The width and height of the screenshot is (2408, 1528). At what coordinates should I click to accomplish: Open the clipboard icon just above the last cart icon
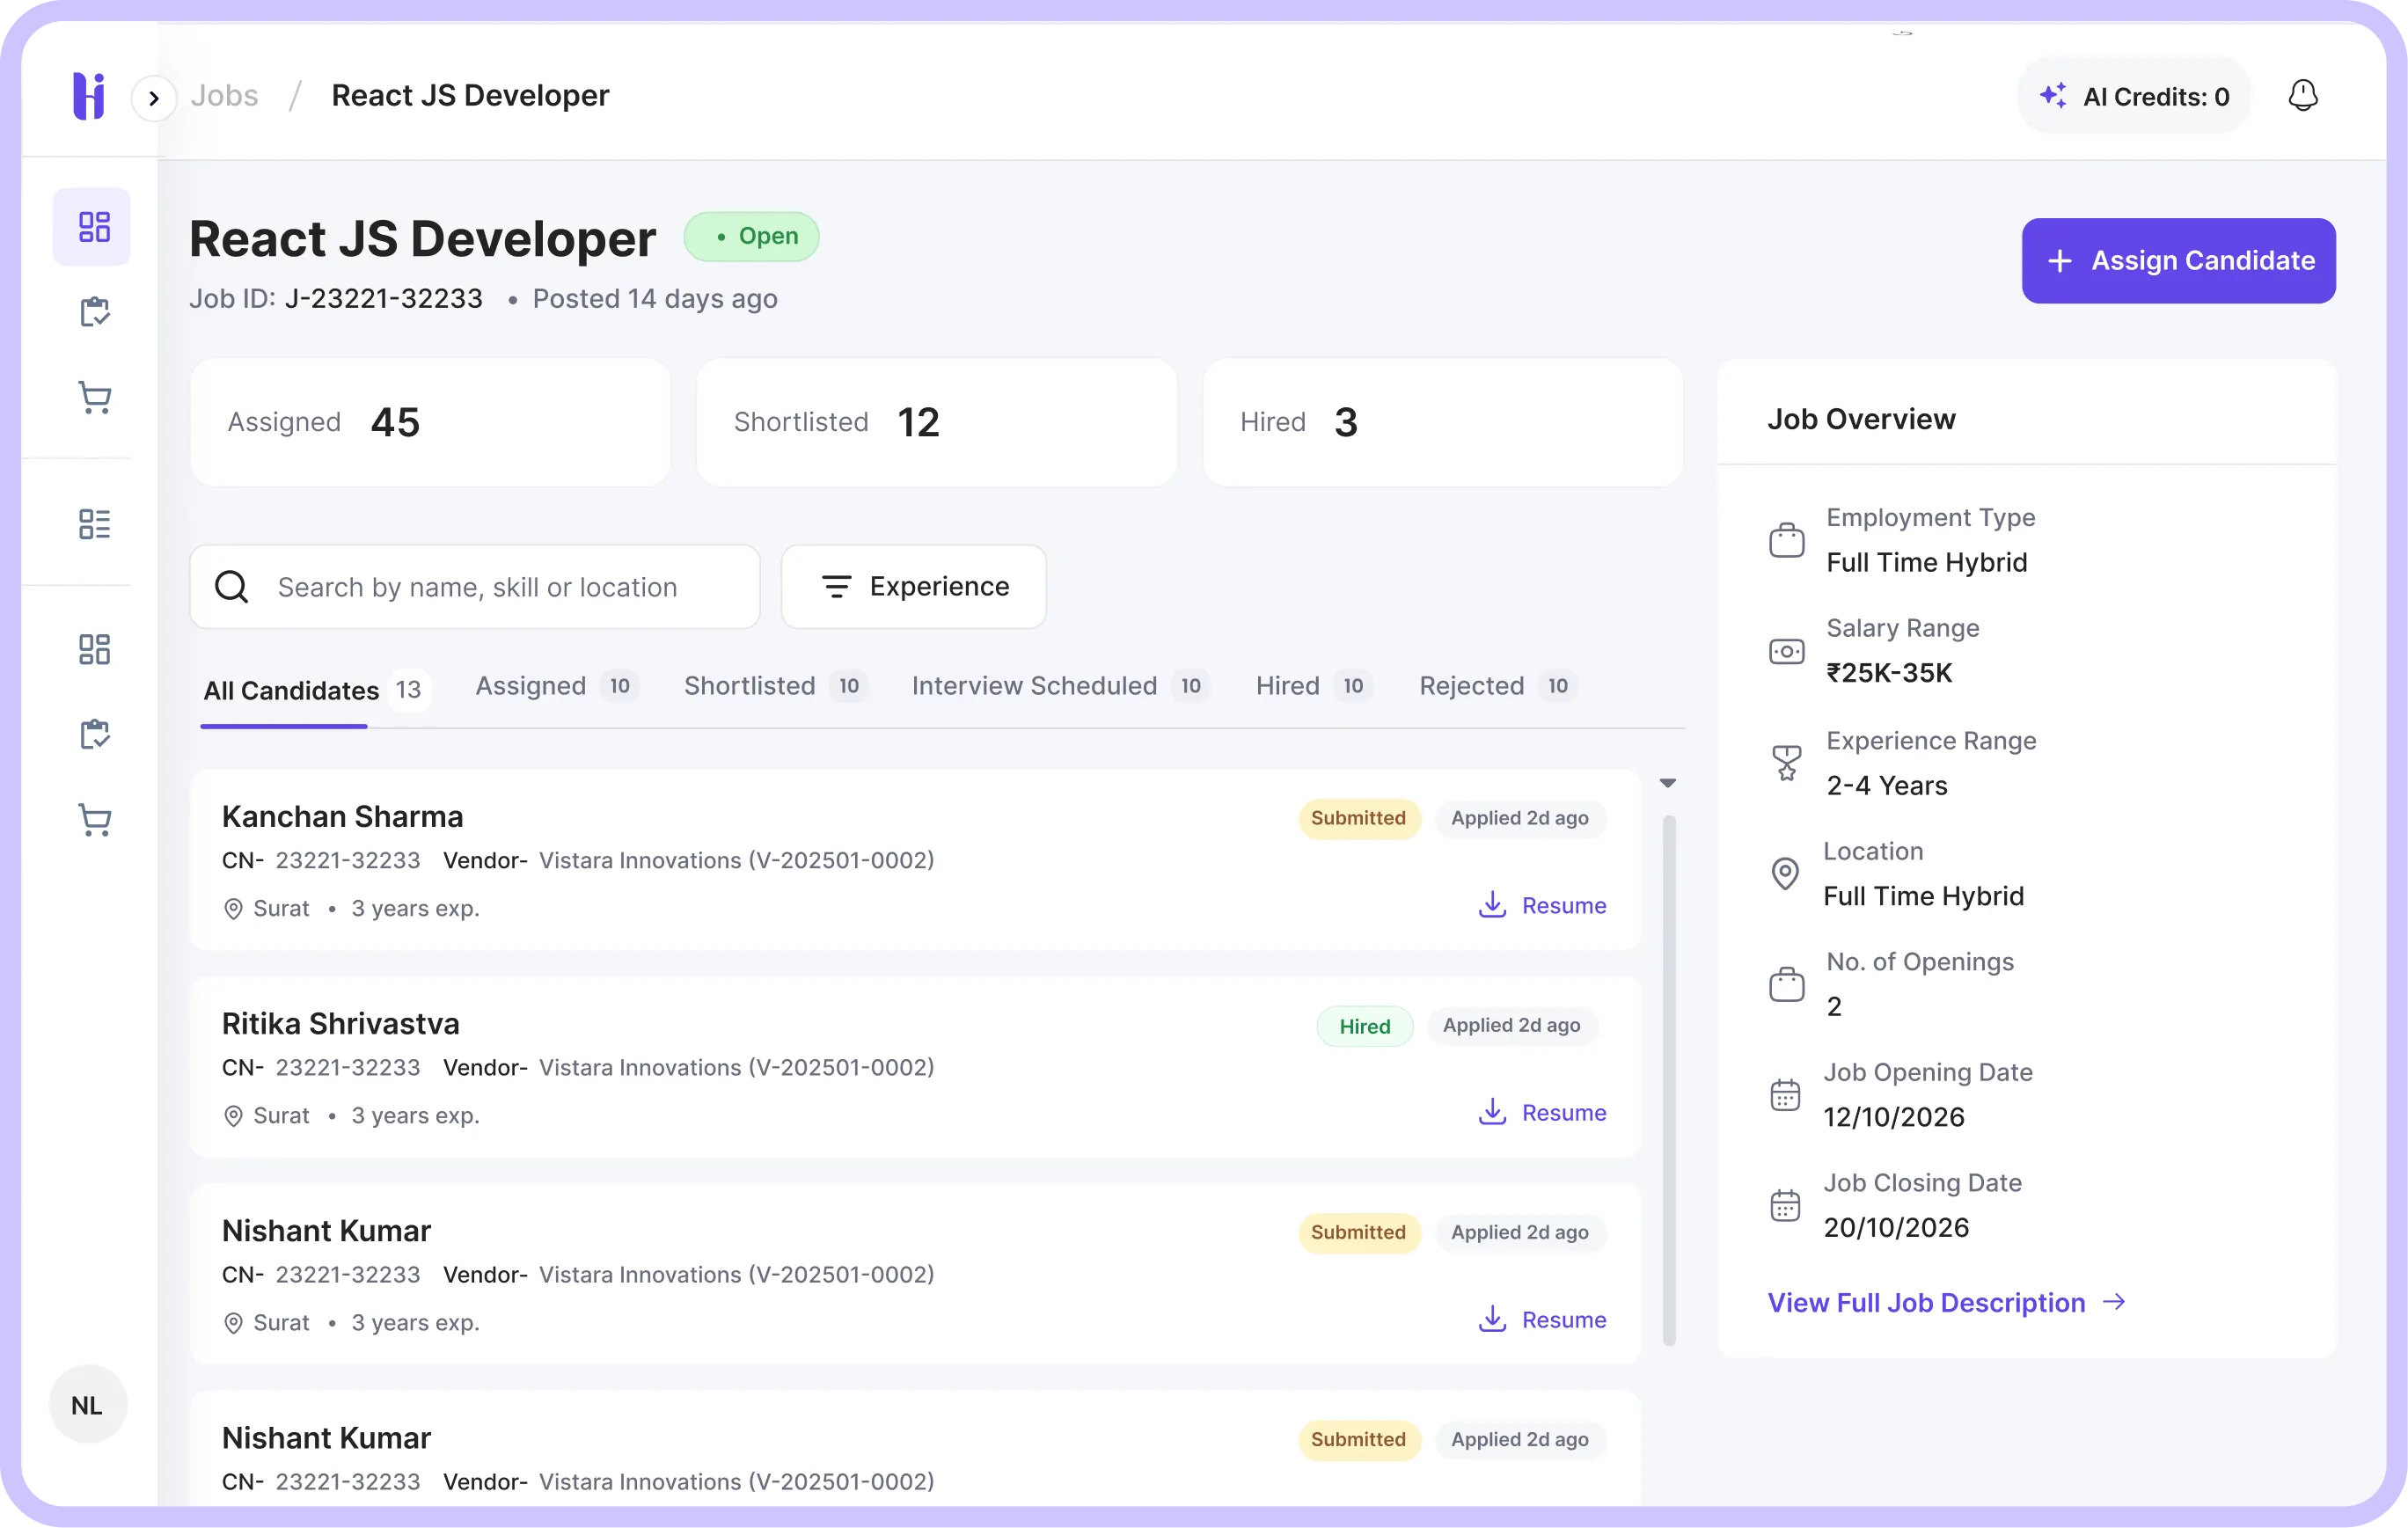pos(94,735)
